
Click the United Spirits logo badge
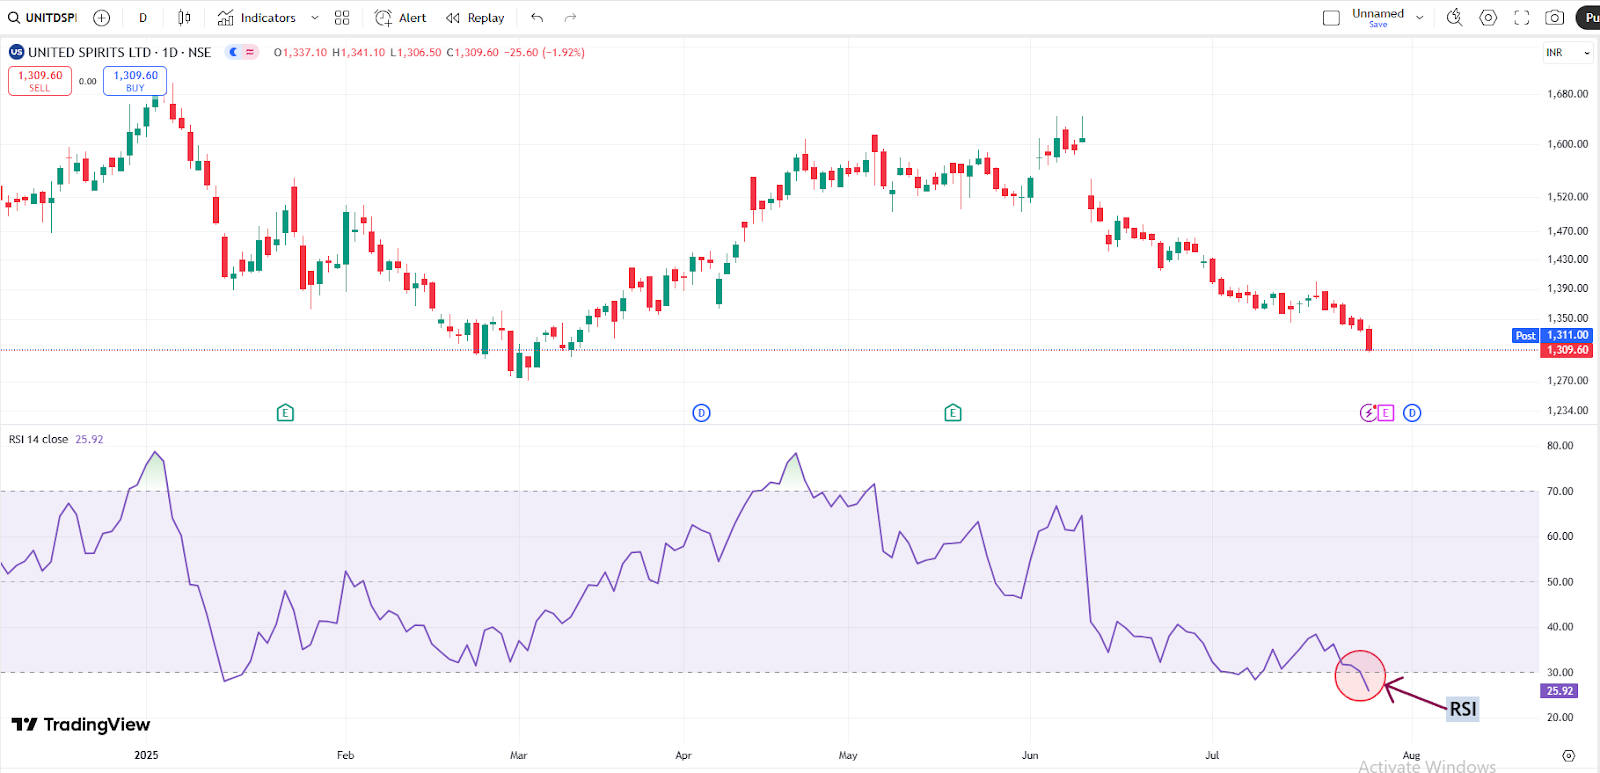tap(16, 52)
